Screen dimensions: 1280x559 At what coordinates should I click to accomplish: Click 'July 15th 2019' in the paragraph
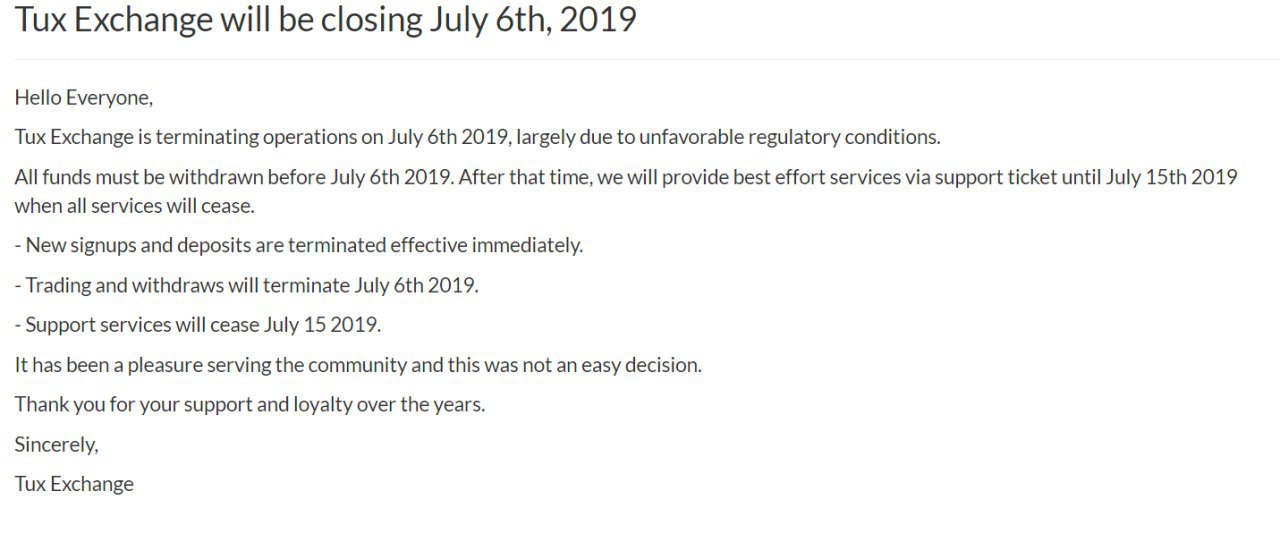(1172, 178)
